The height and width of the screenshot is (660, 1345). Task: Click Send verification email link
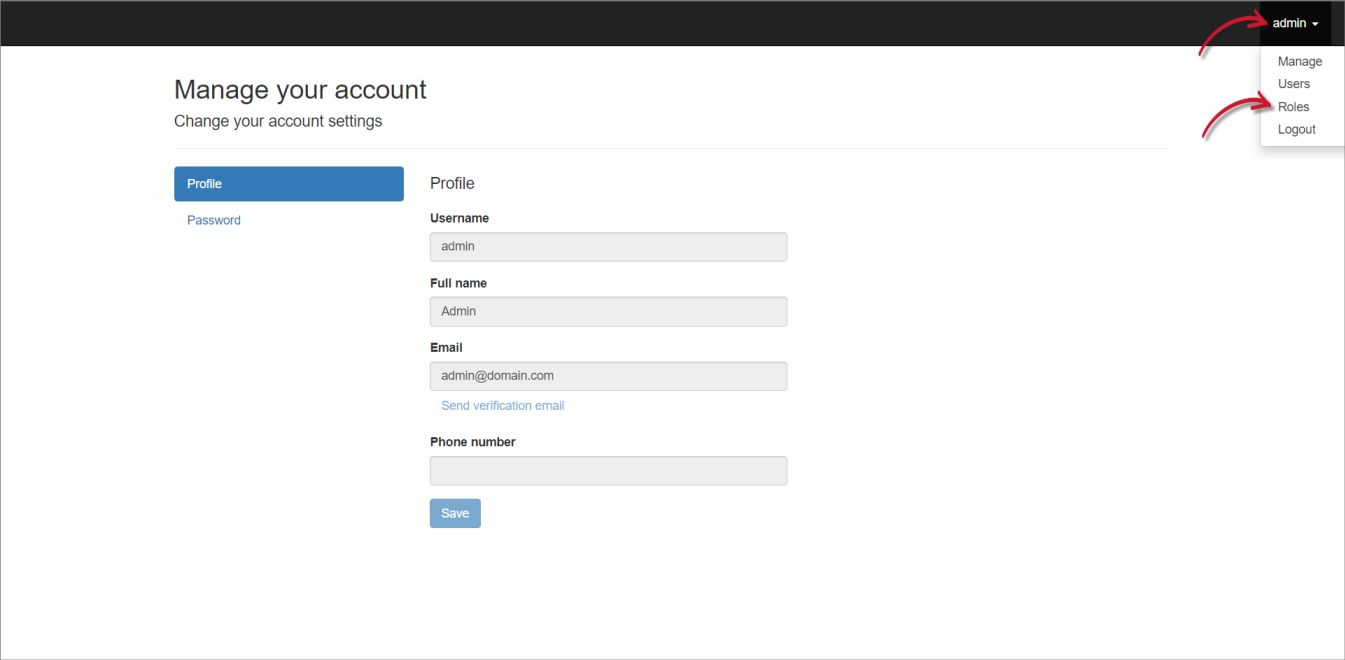[503, 405]
